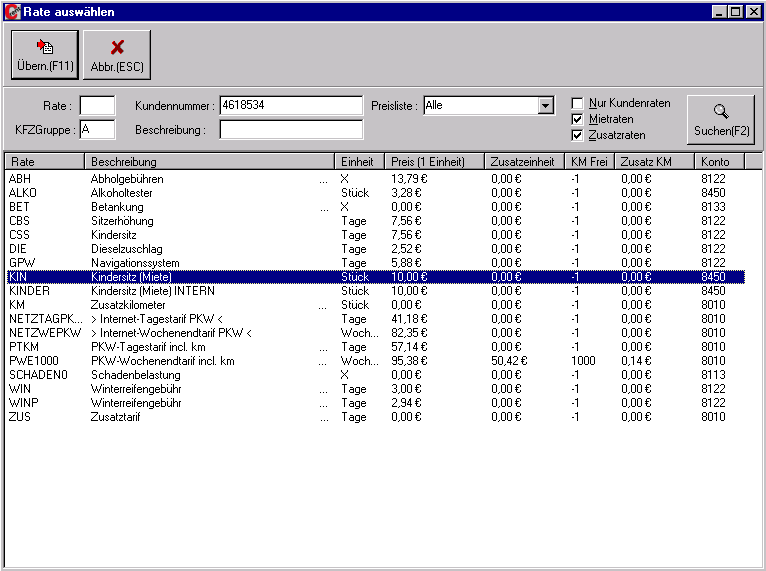Viewport: 766px width, 571px height.
Task: Open the Preisliste dropdown
Action: (x=545, y=105)
